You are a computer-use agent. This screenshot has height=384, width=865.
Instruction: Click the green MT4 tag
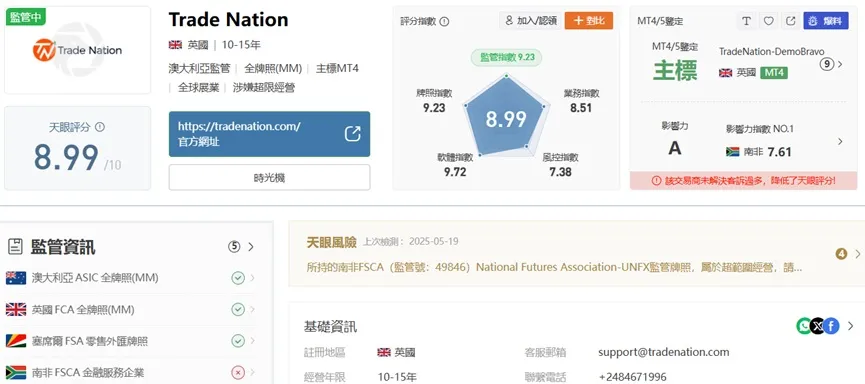coord(774,72)
